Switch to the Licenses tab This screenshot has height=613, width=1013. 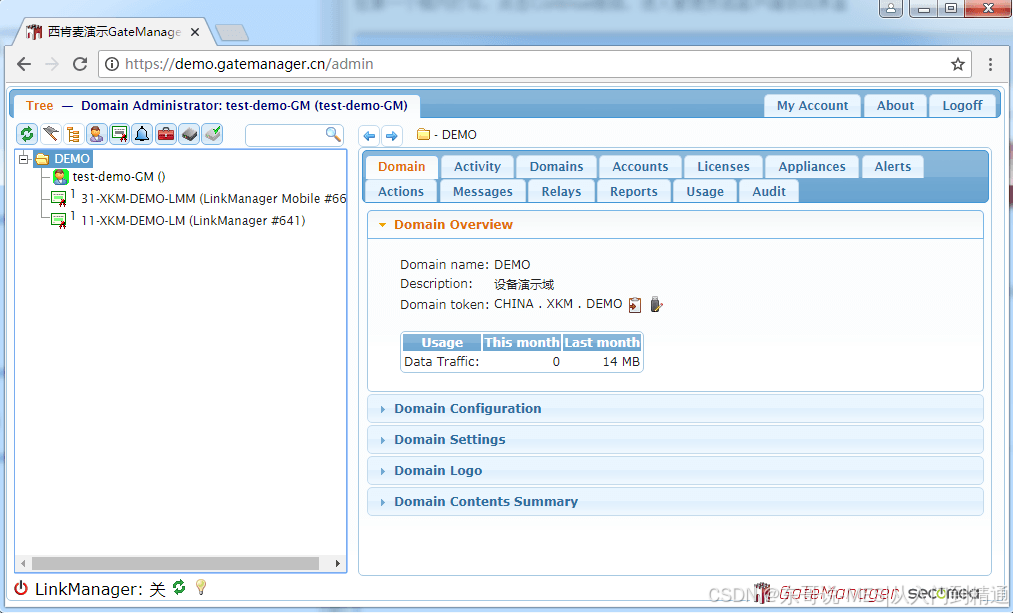click(724, 167)
